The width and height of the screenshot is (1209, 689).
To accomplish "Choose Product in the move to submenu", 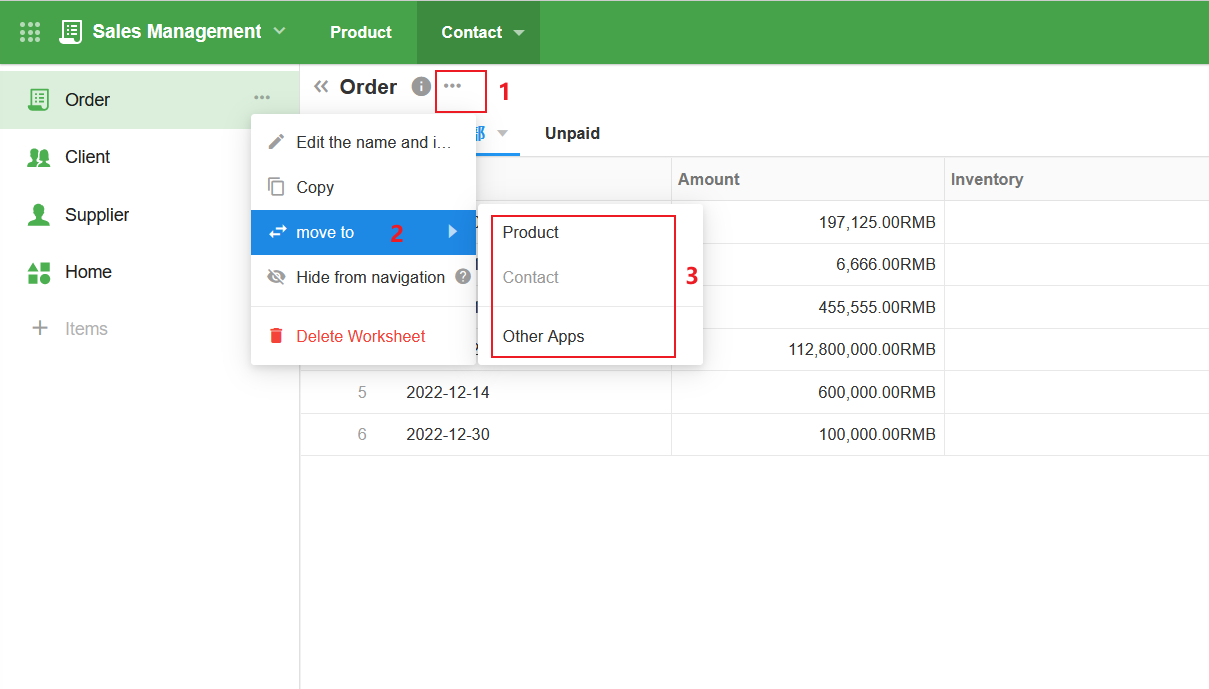I will pyautogui.click(x=531, y=232).
